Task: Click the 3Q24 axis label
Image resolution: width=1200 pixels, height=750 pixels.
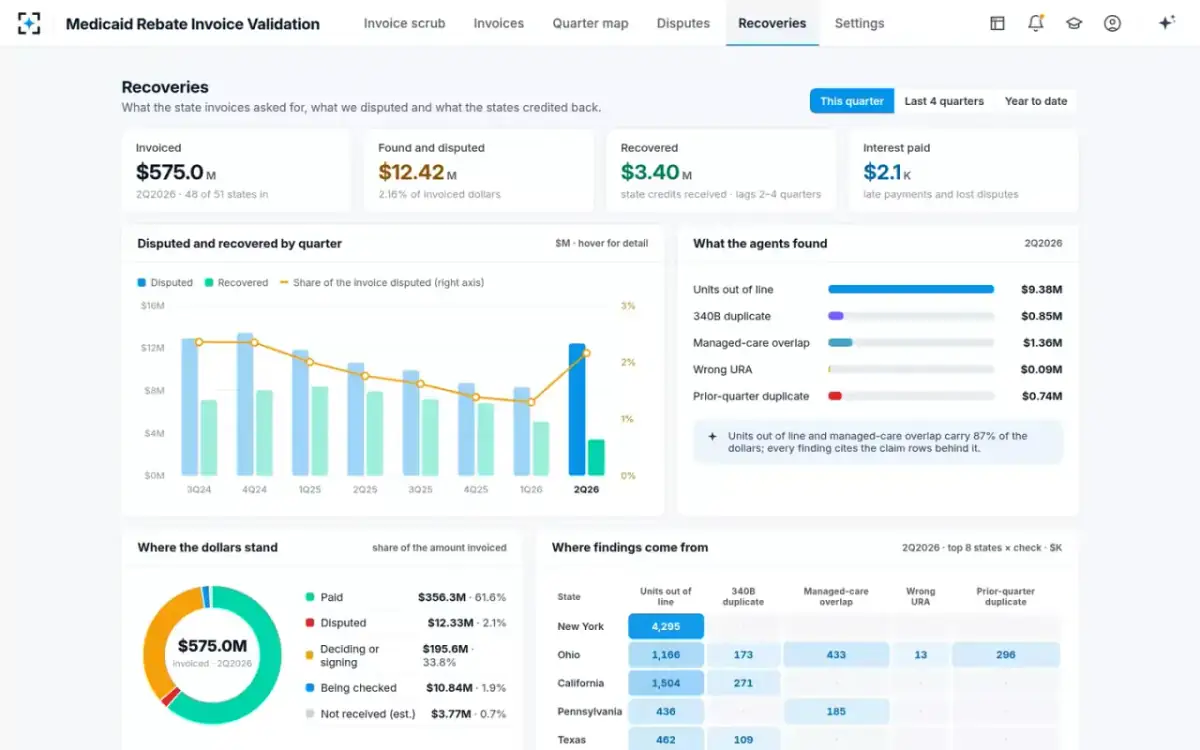Action: (x=199, y=490)
